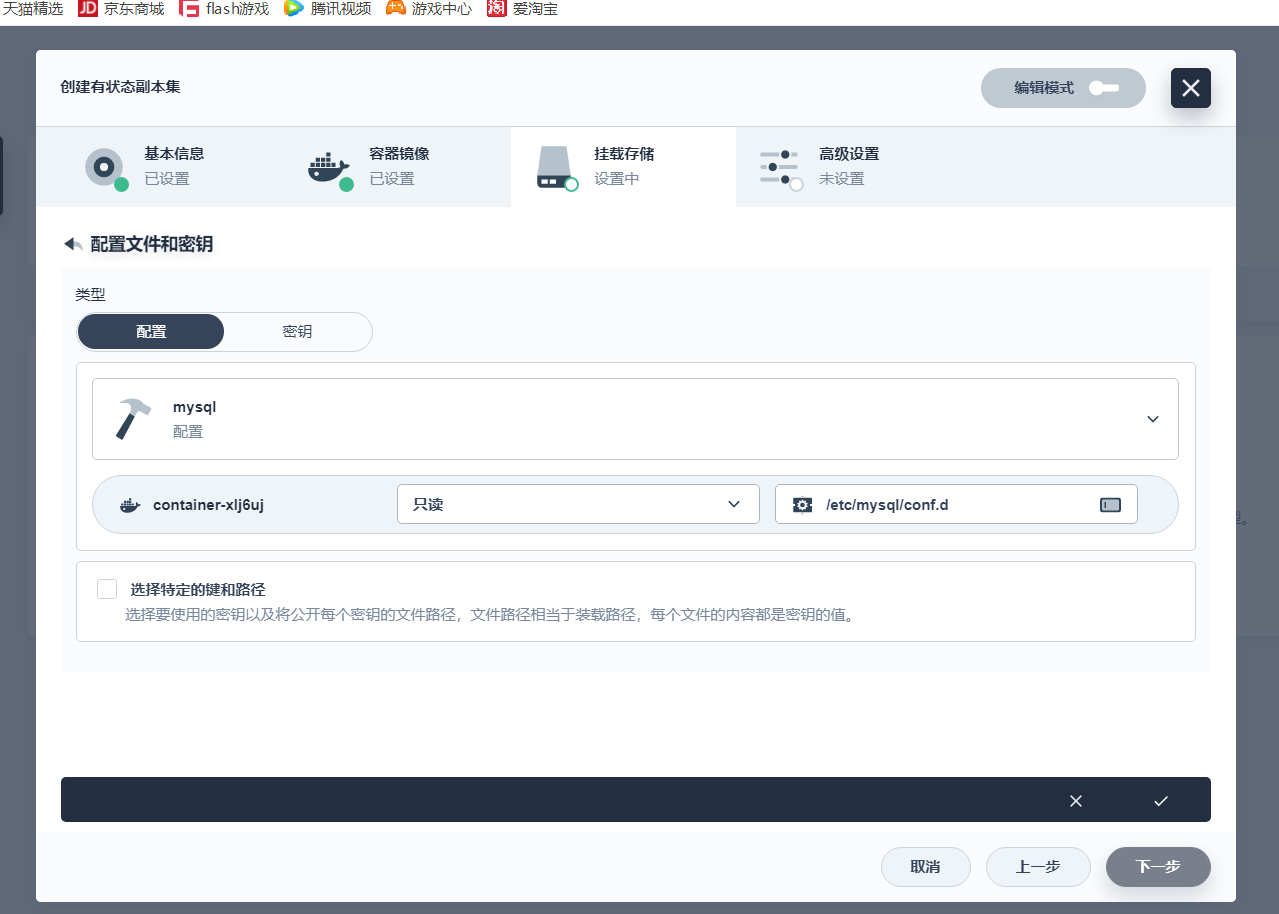Toggle the 编辑模式 switch
The image size is (1279, 914).
pos(1103,88)
